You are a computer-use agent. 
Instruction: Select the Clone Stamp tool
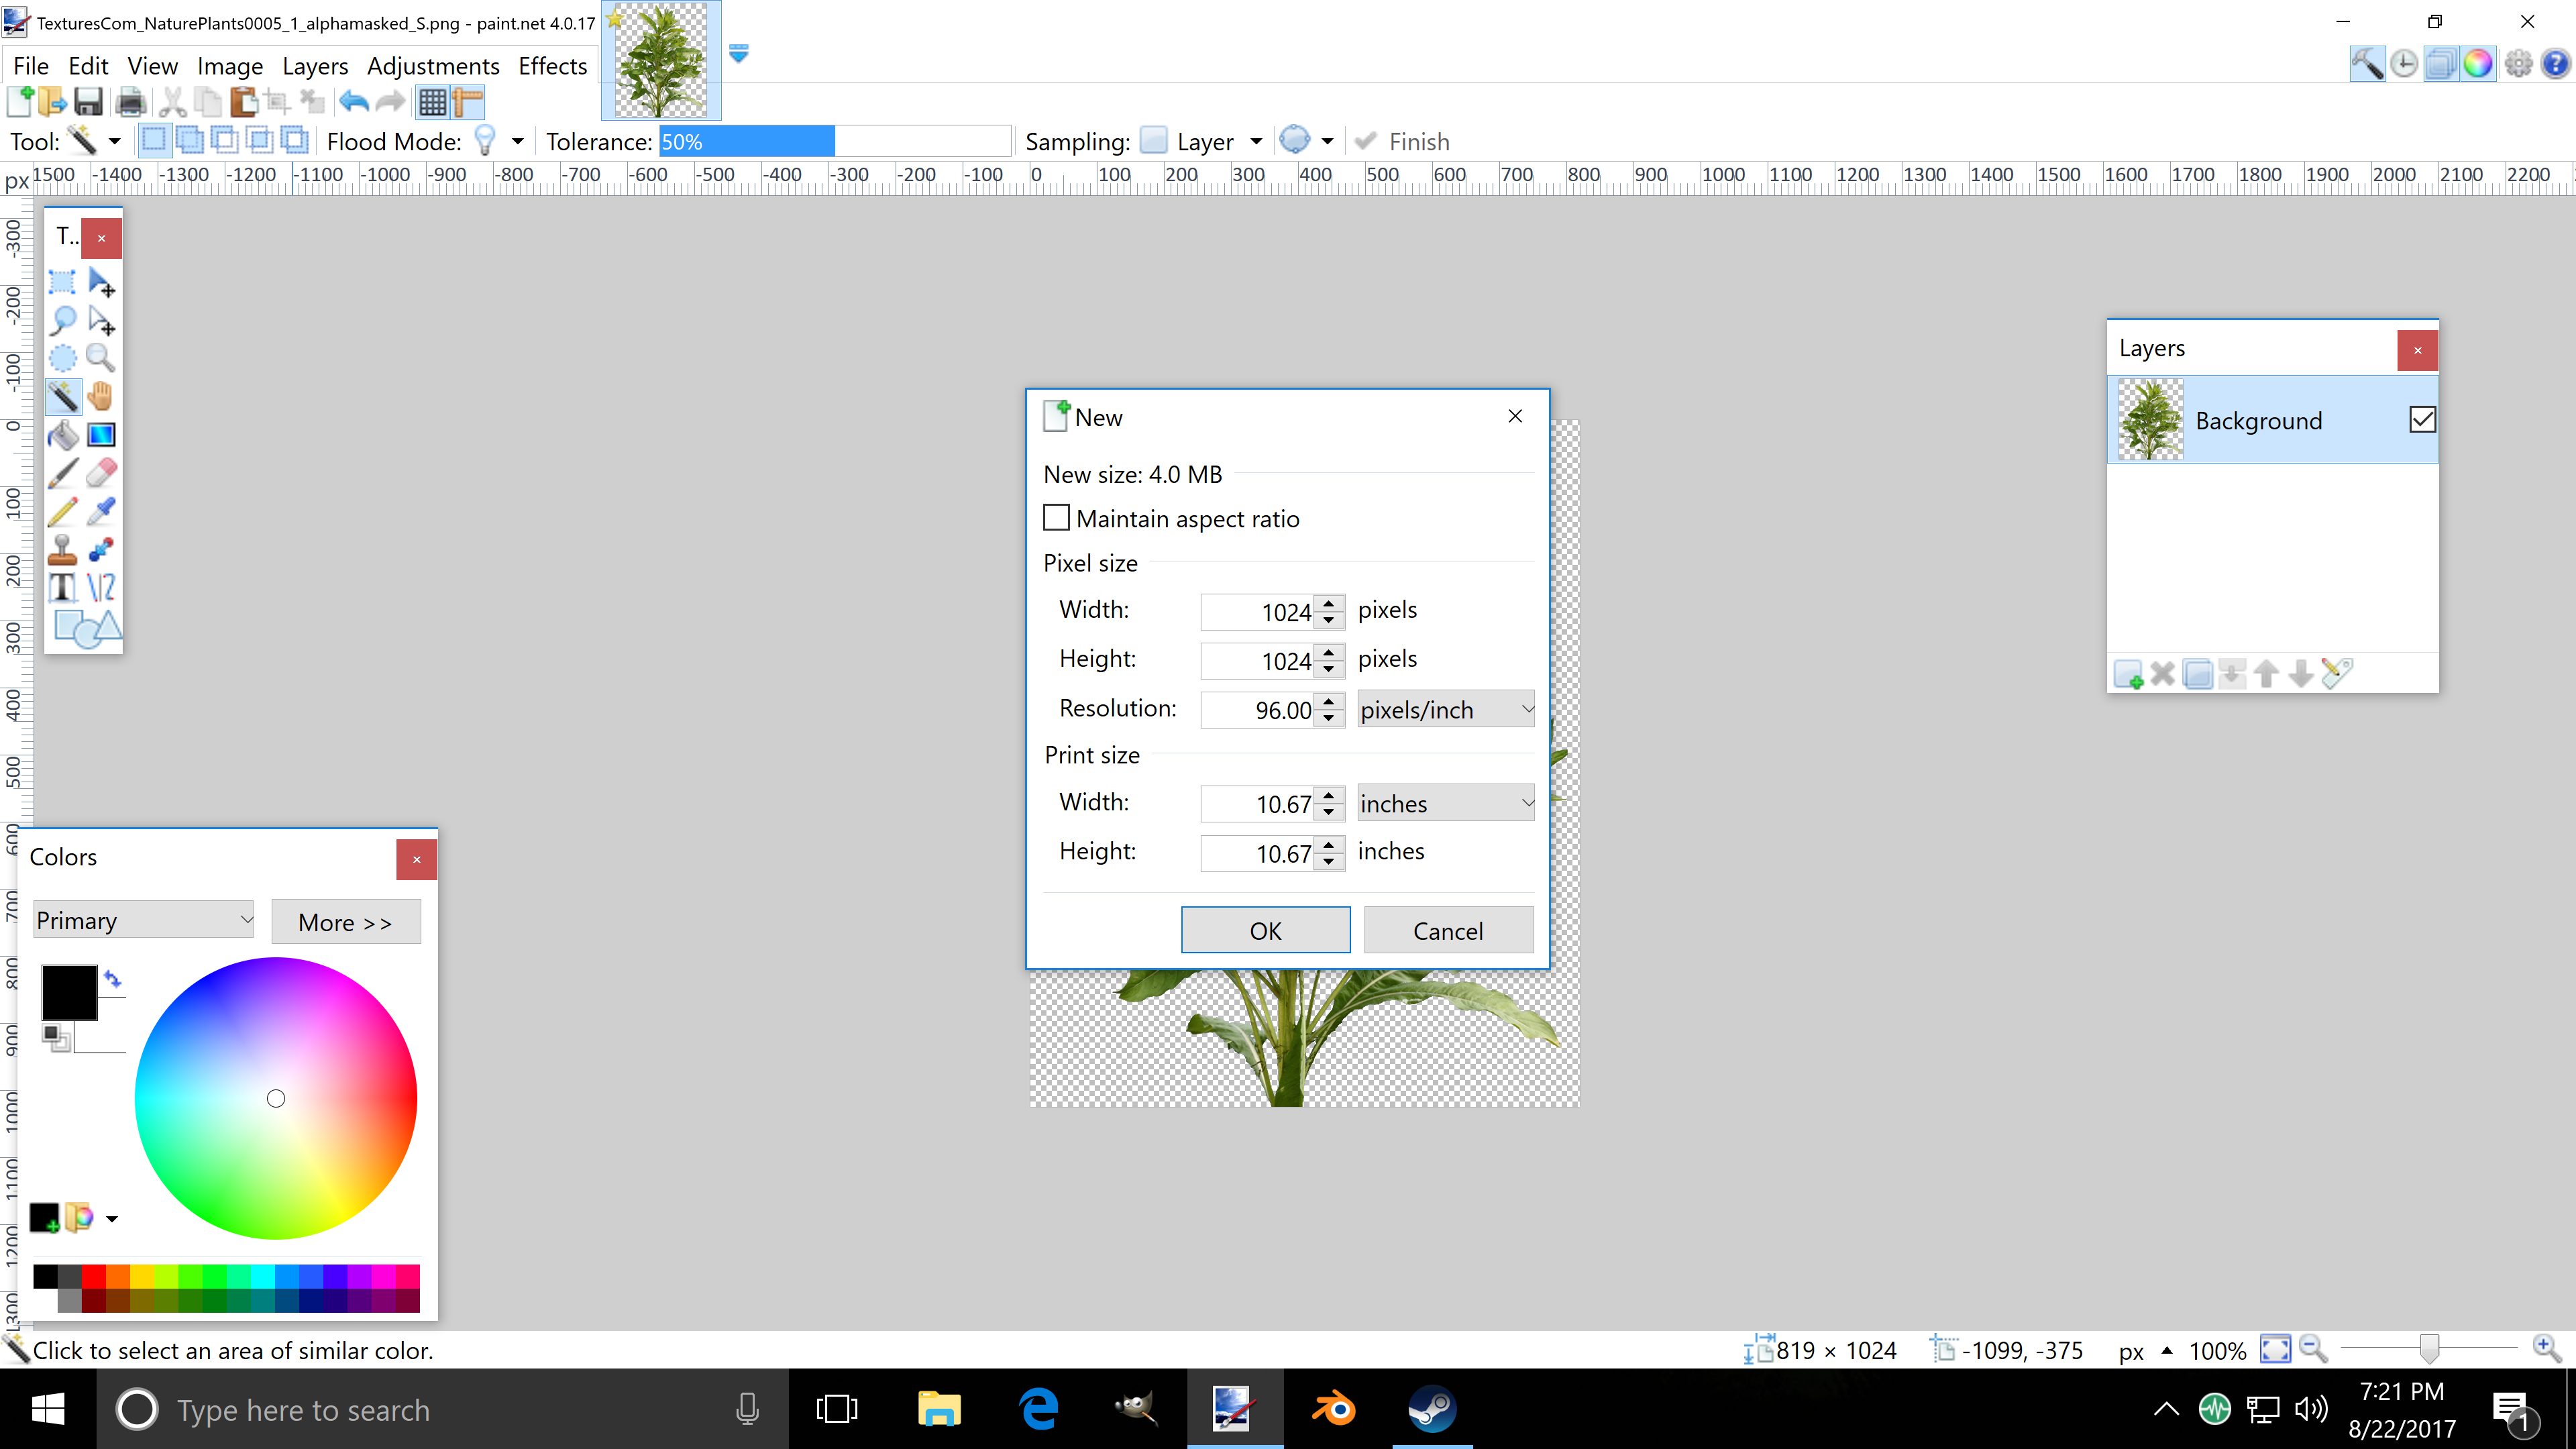62,549
